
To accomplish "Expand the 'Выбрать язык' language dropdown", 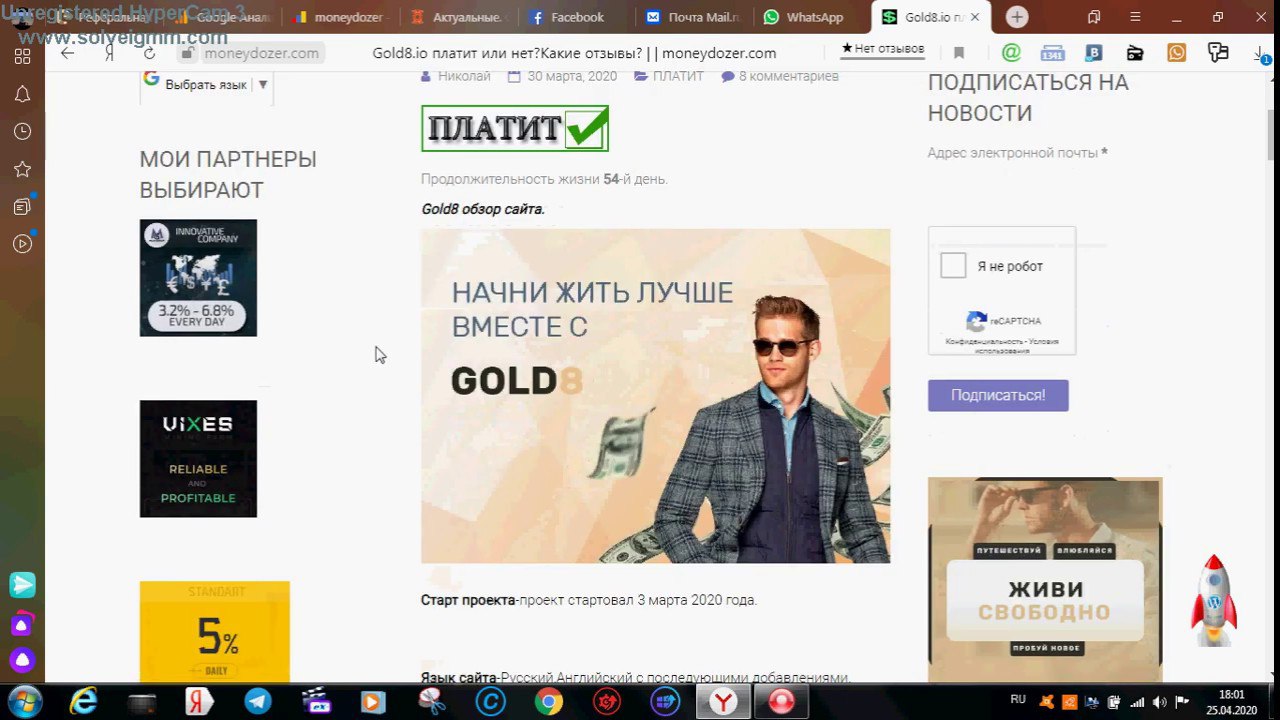I will pos(207,84).
